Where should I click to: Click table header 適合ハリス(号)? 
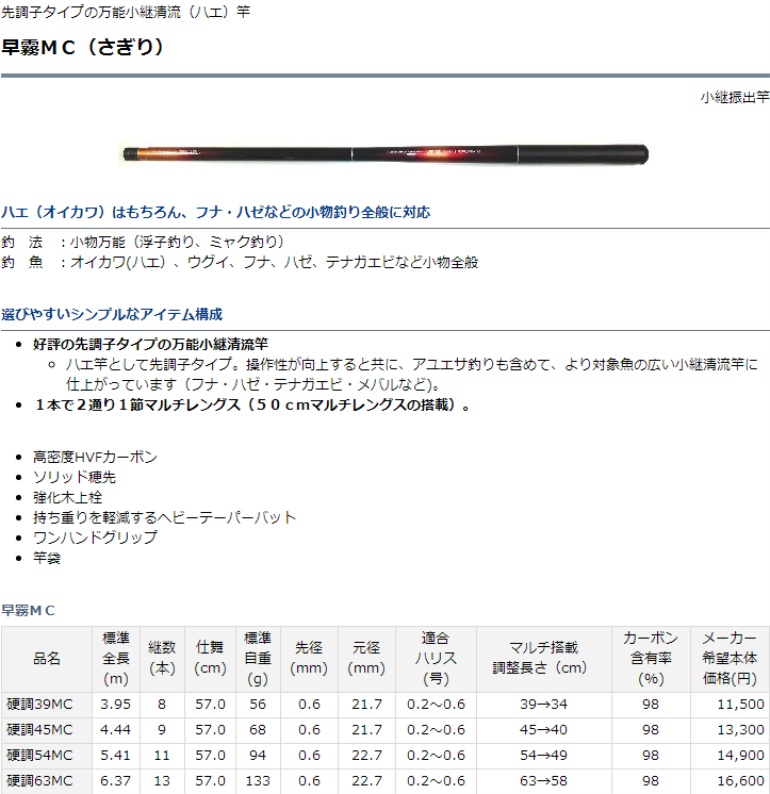tap(436, 658)
